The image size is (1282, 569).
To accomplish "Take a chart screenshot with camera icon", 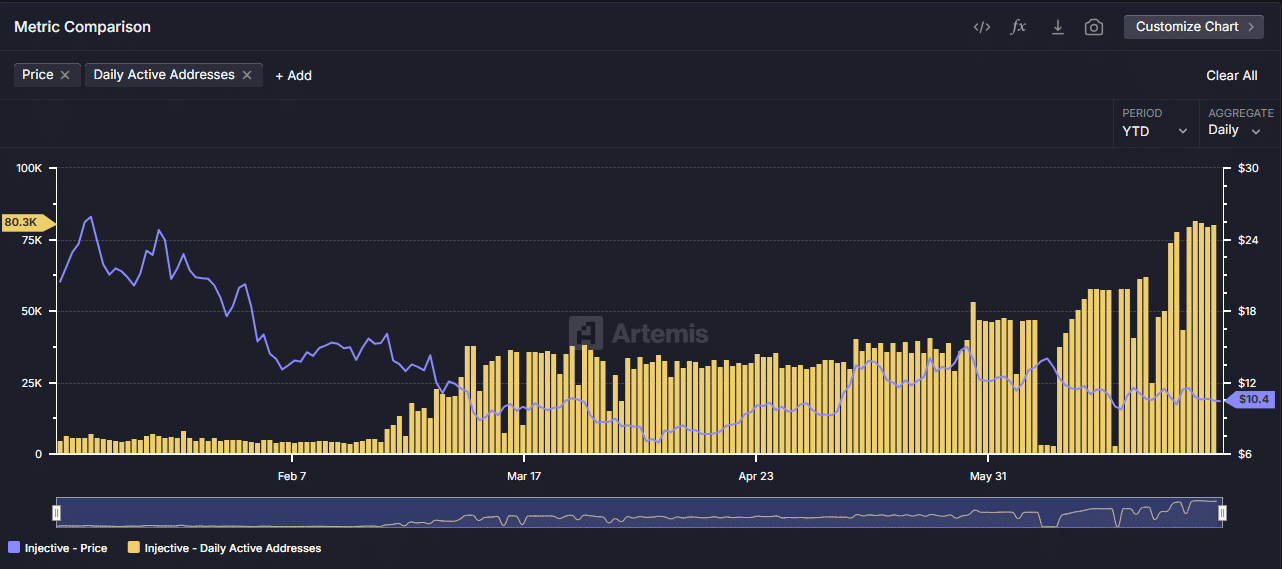I will click(1094, 27).
